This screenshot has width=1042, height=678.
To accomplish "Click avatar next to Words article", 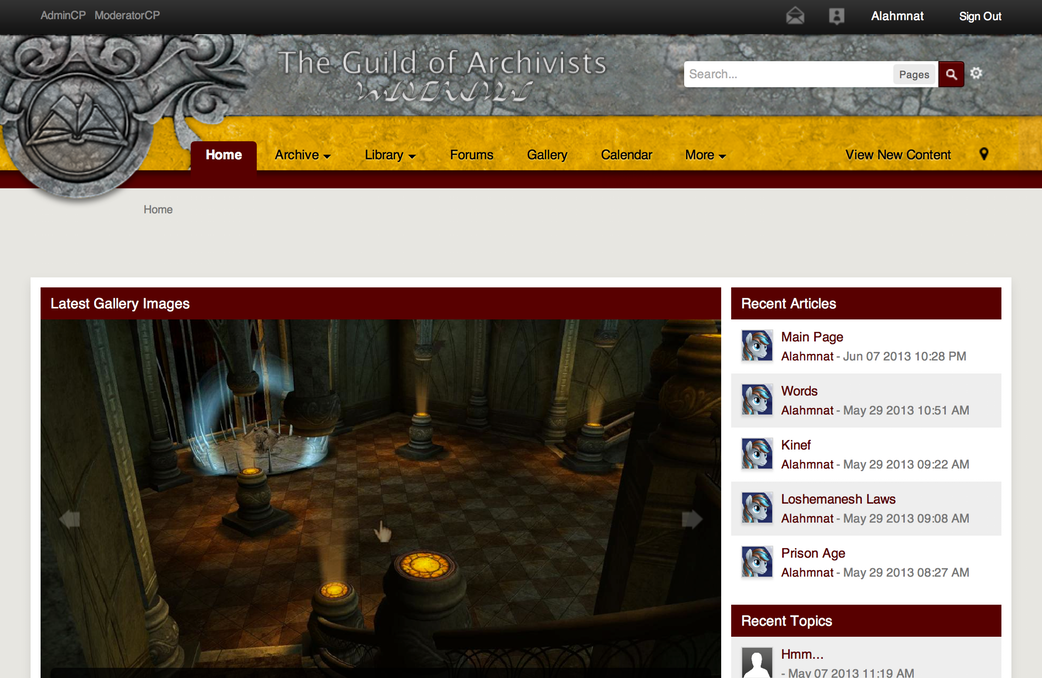I will (x=757, y=400).
